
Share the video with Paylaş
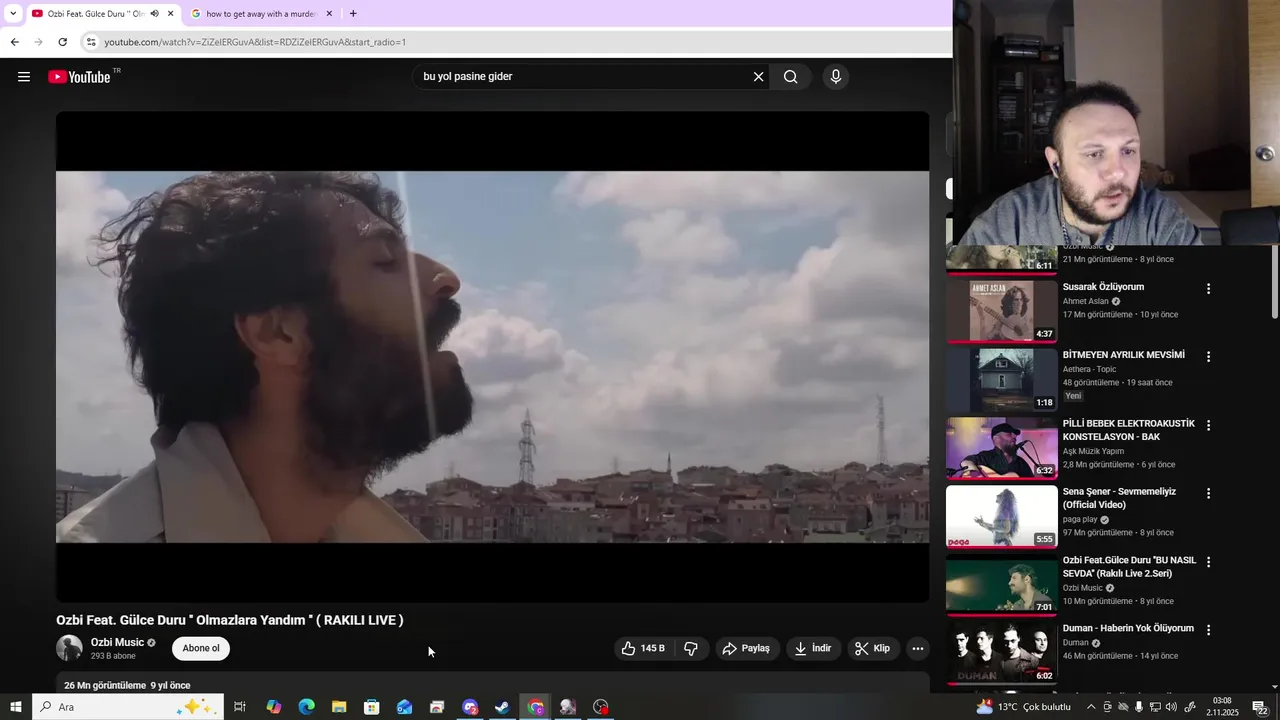[747, 648]
